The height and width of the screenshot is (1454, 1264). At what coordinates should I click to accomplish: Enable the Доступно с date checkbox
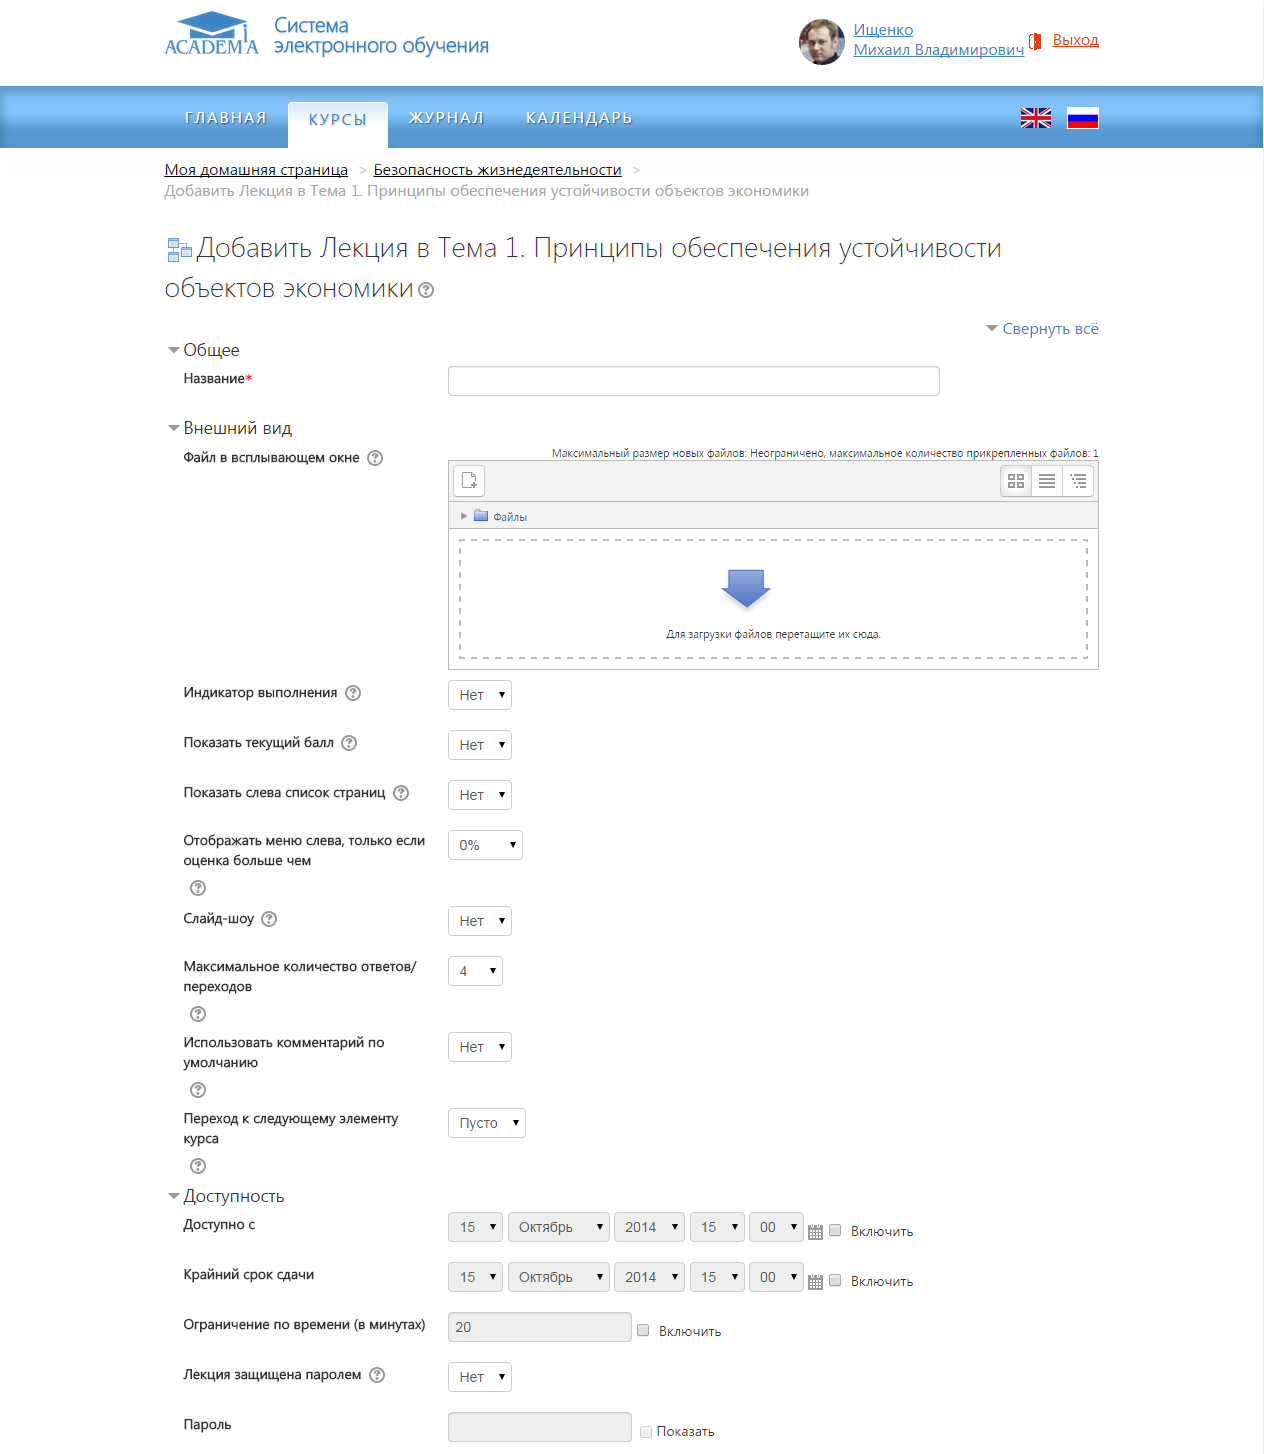[836, 1231]
